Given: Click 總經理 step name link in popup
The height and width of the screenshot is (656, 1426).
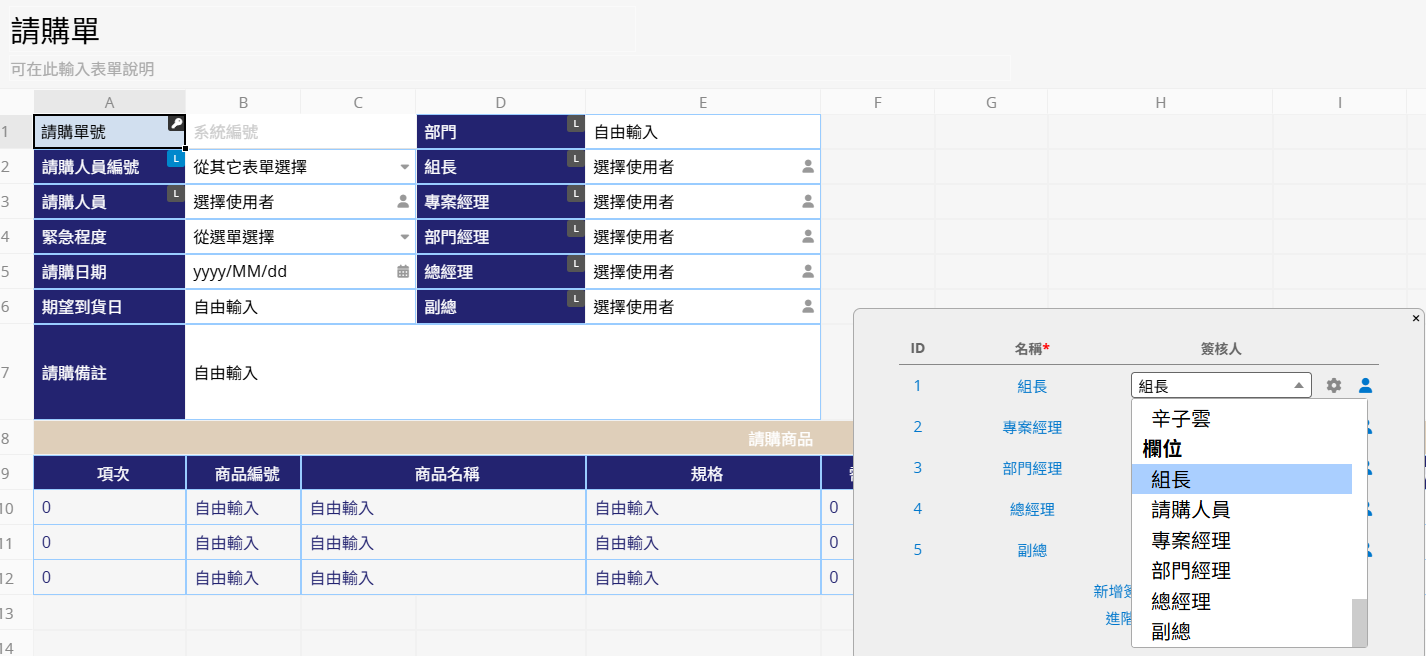Looking at the screenshot, I should click(x=1032, y=509).
